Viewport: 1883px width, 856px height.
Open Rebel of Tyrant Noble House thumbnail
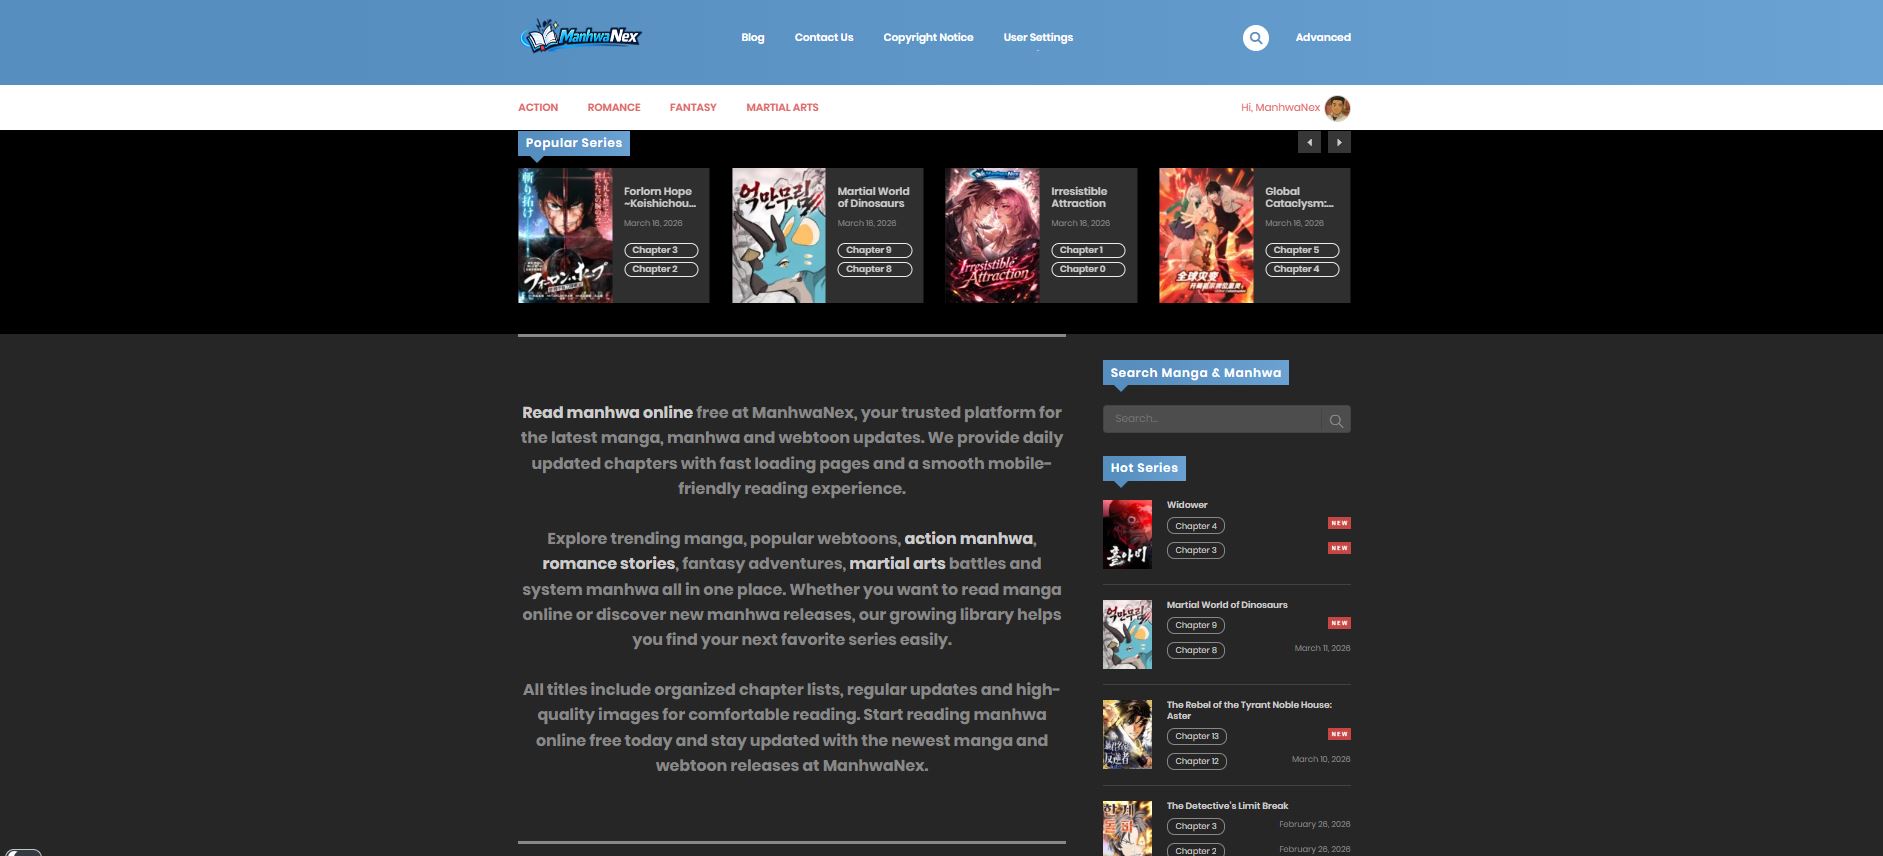tap(1127, 735)
